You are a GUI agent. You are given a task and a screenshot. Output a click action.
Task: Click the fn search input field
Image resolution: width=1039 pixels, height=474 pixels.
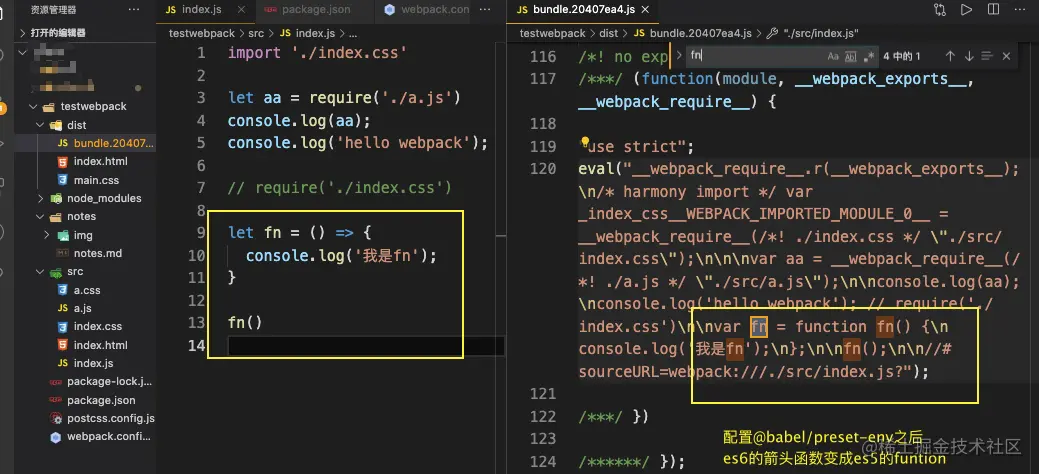[754, 56]
